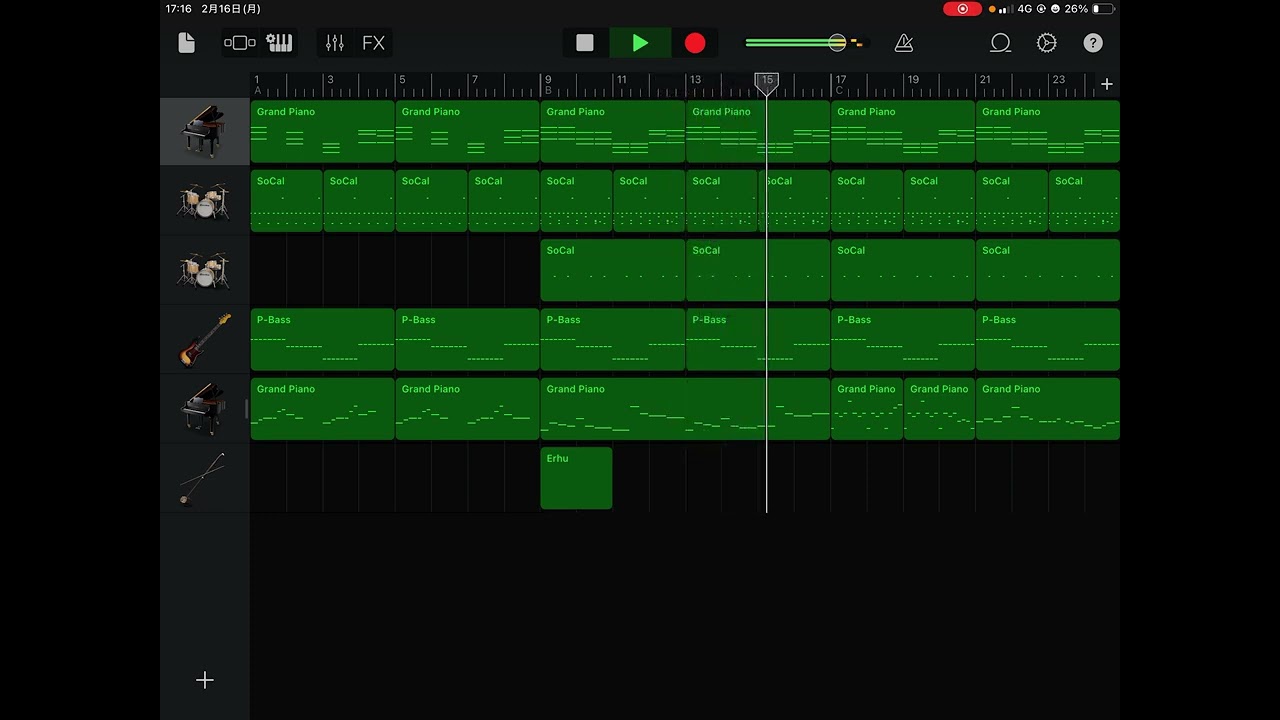Toggle the metronome
This screenshot has height=720, width=1280.
tap(904, 43)
